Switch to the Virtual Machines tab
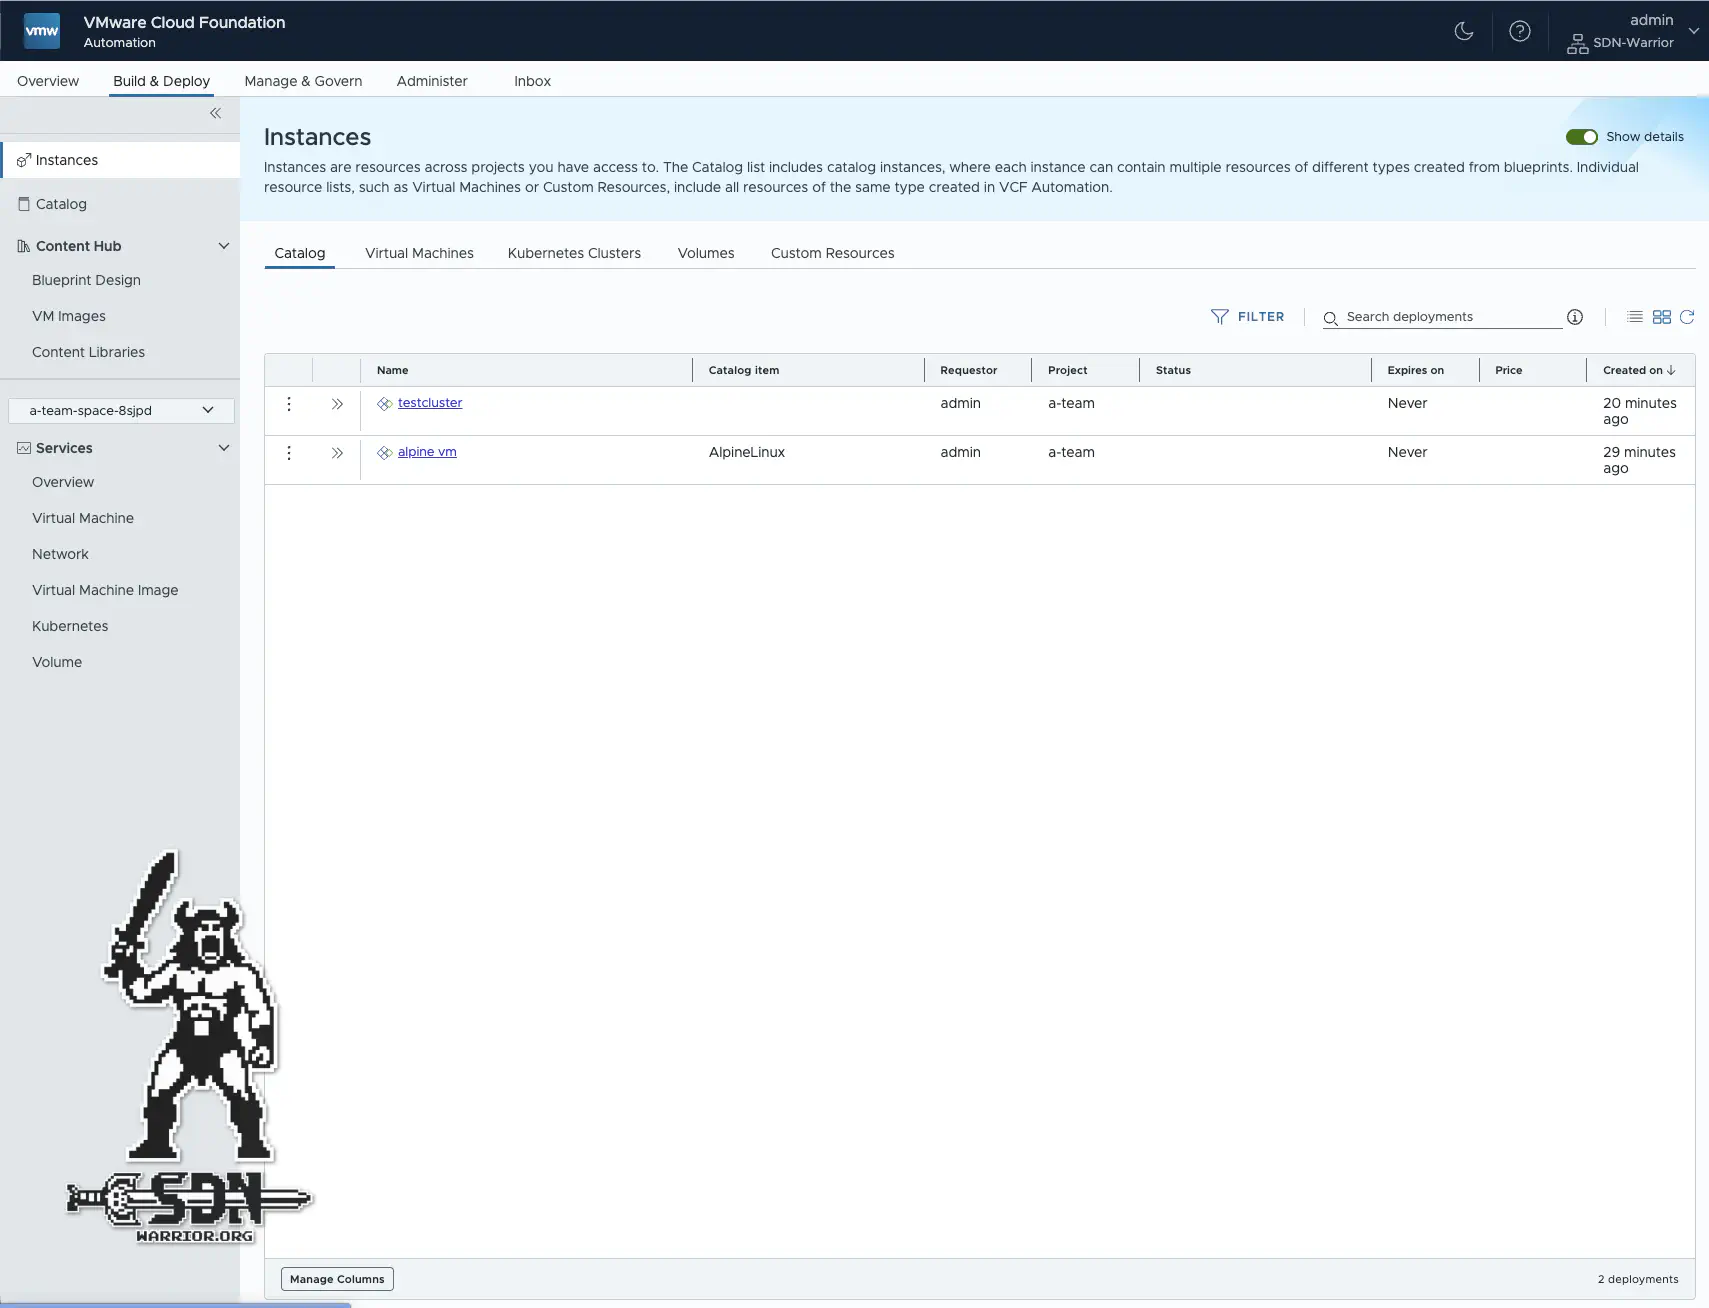This screenshot has height=1308, width=1709. pyautogui.click(x=418, y=253)
